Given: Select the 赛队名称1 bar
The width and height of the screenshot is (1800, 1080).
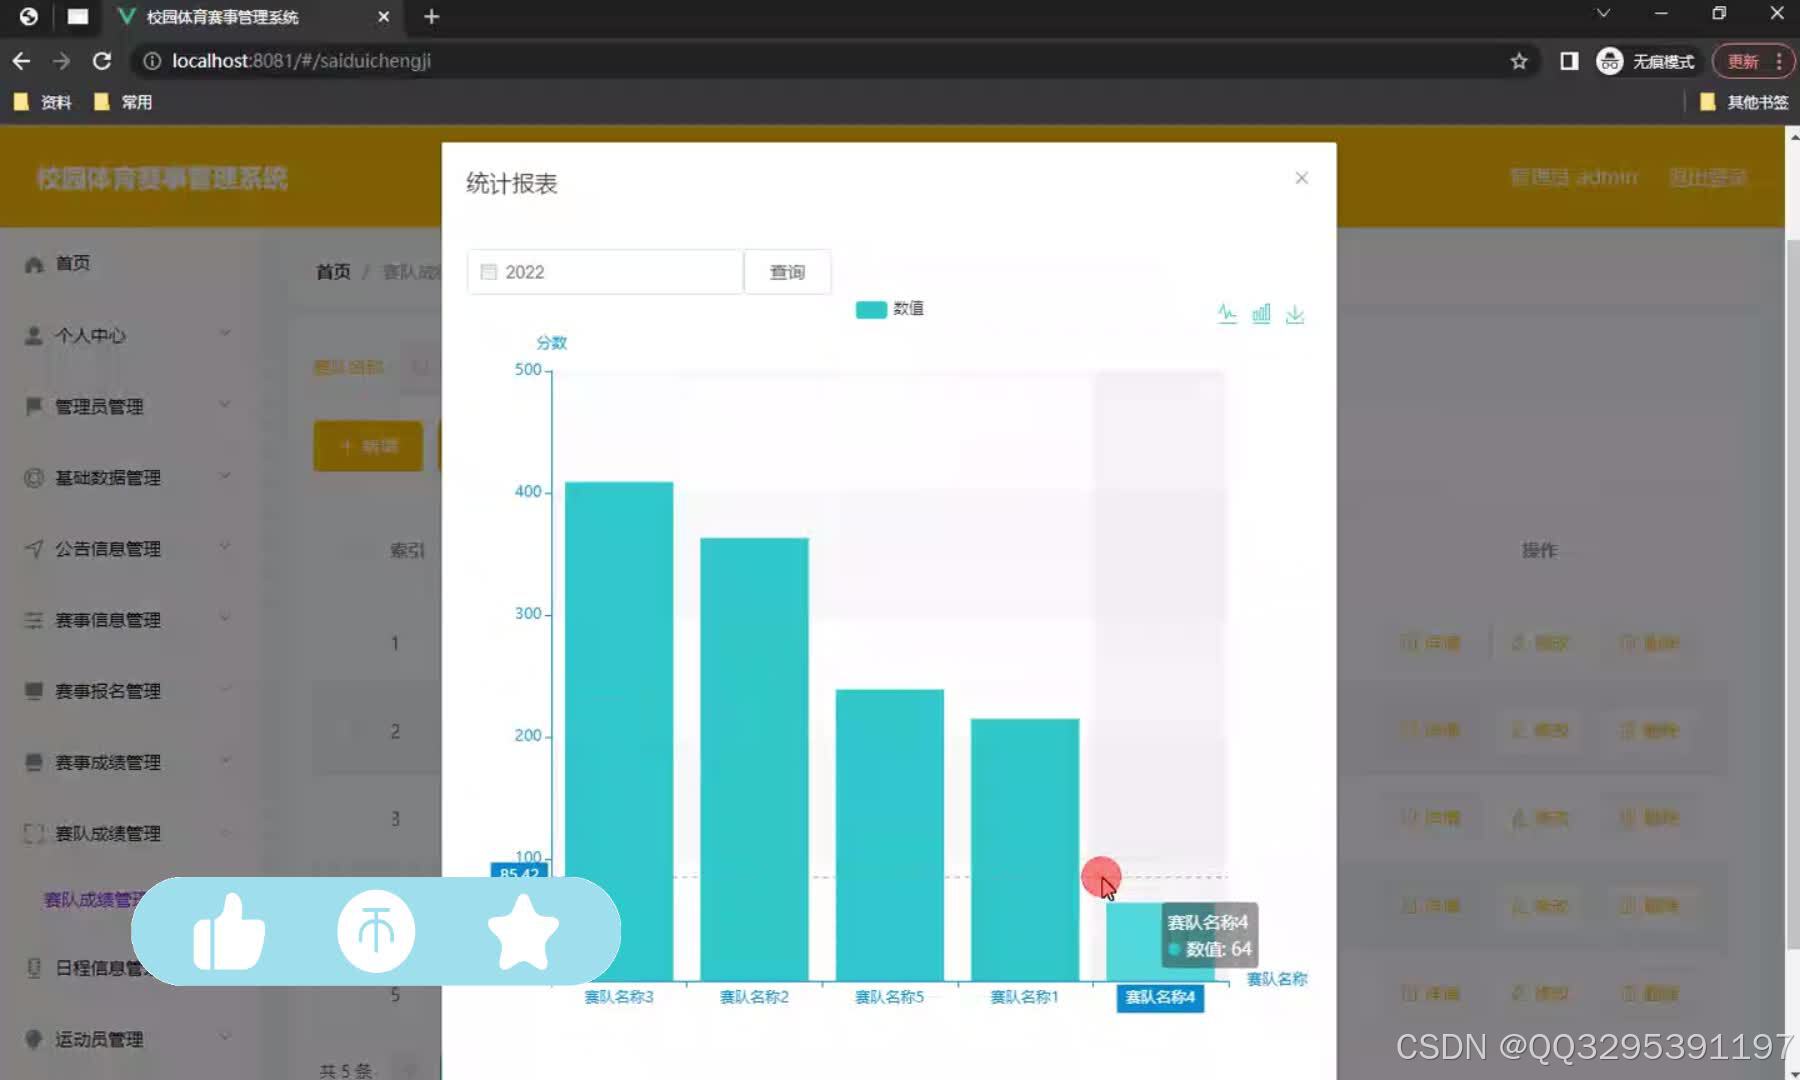Looking at the screenshot, I should 1025,849.
